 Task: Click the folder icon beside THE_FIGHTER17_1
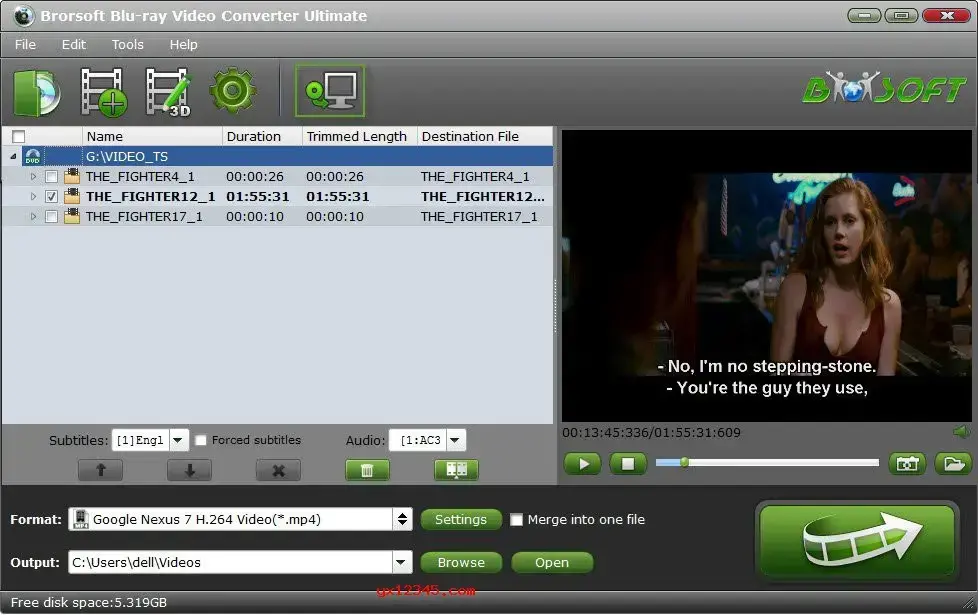pos(72,216)
